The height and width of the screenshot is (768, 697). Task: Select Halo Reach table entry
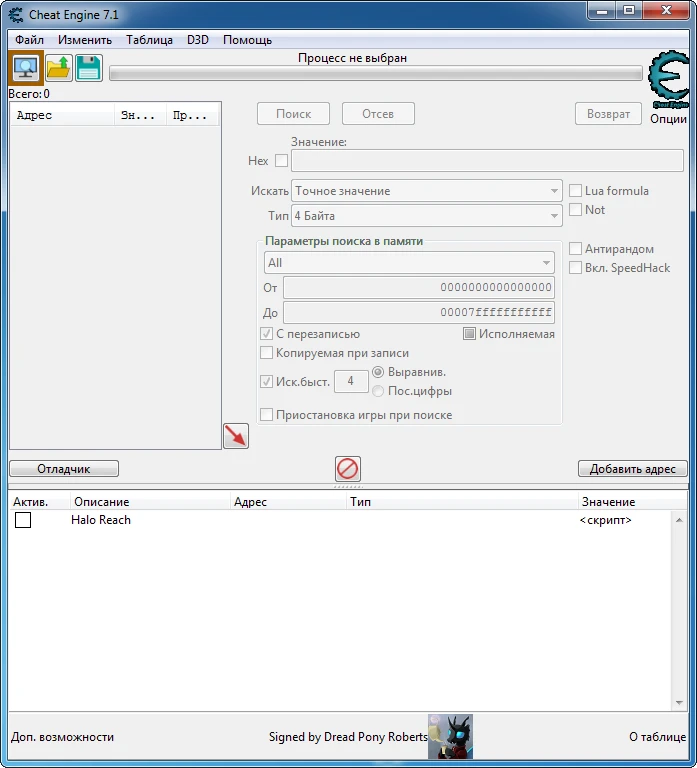coord(101,520)
